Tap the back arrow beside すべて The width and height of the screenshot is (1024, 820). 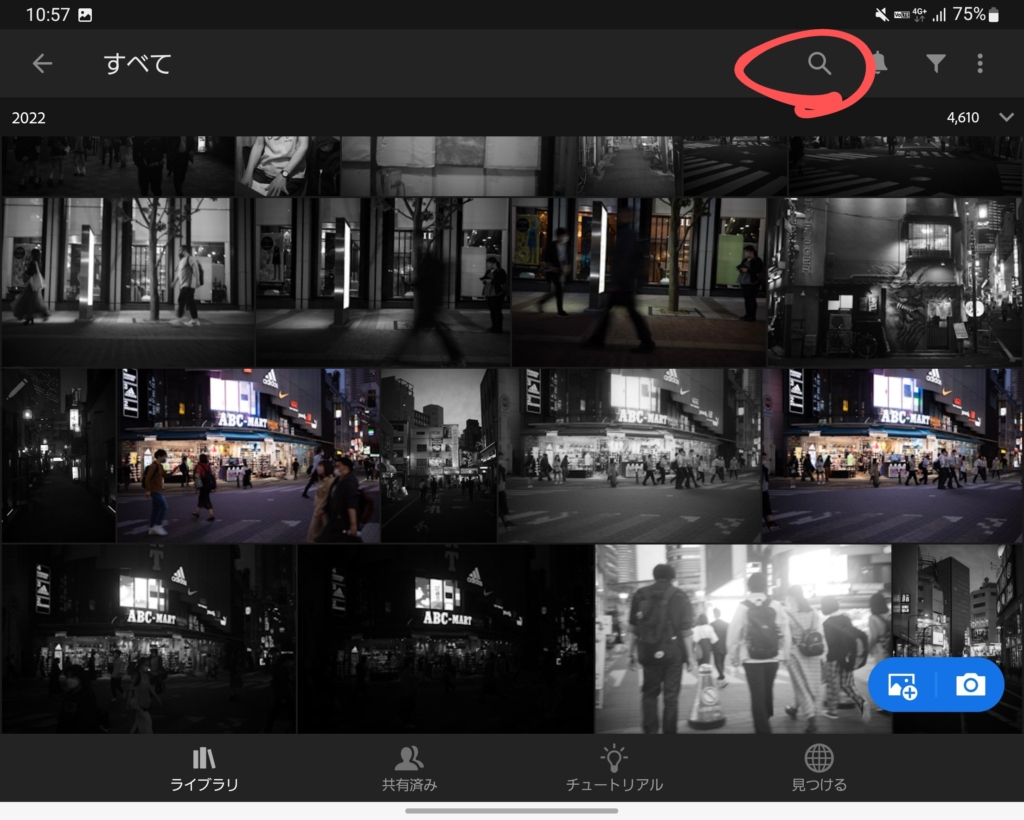(x=42, y=63)
